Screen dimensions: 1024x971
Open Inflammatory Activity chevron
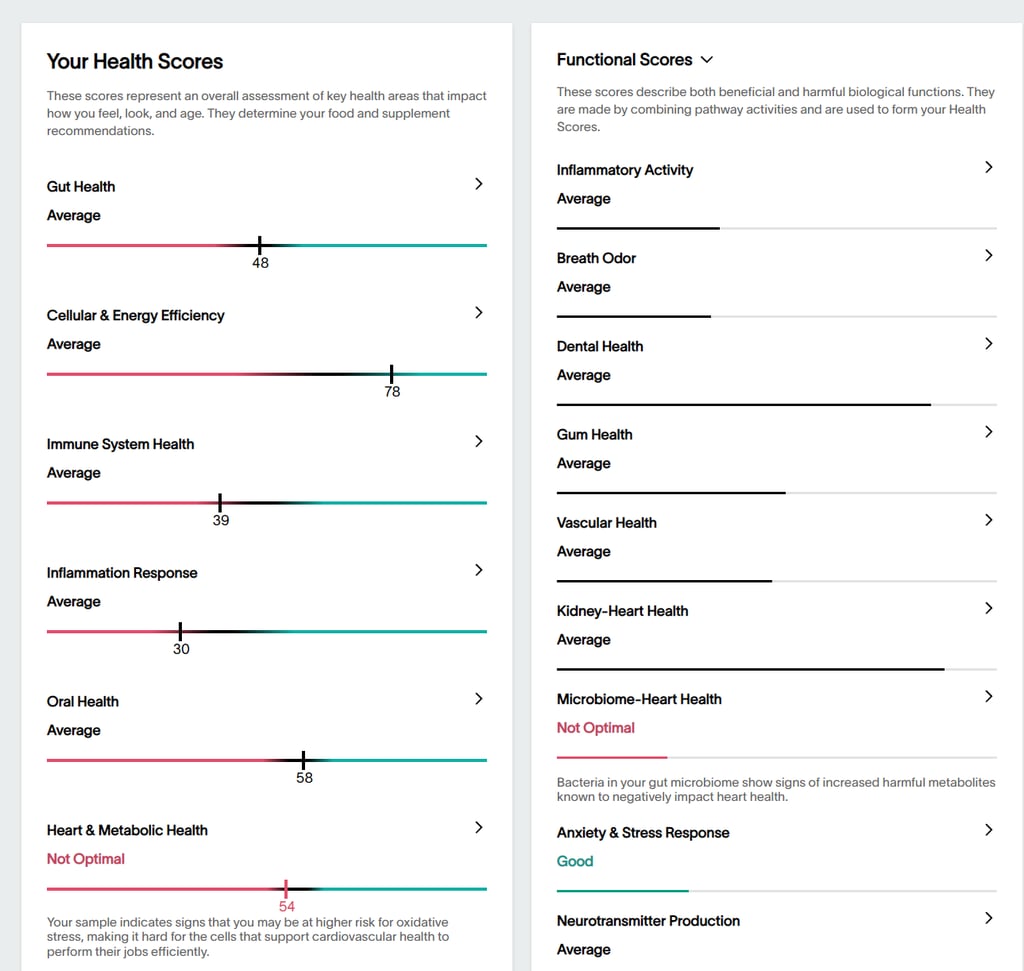click(988, 167)
